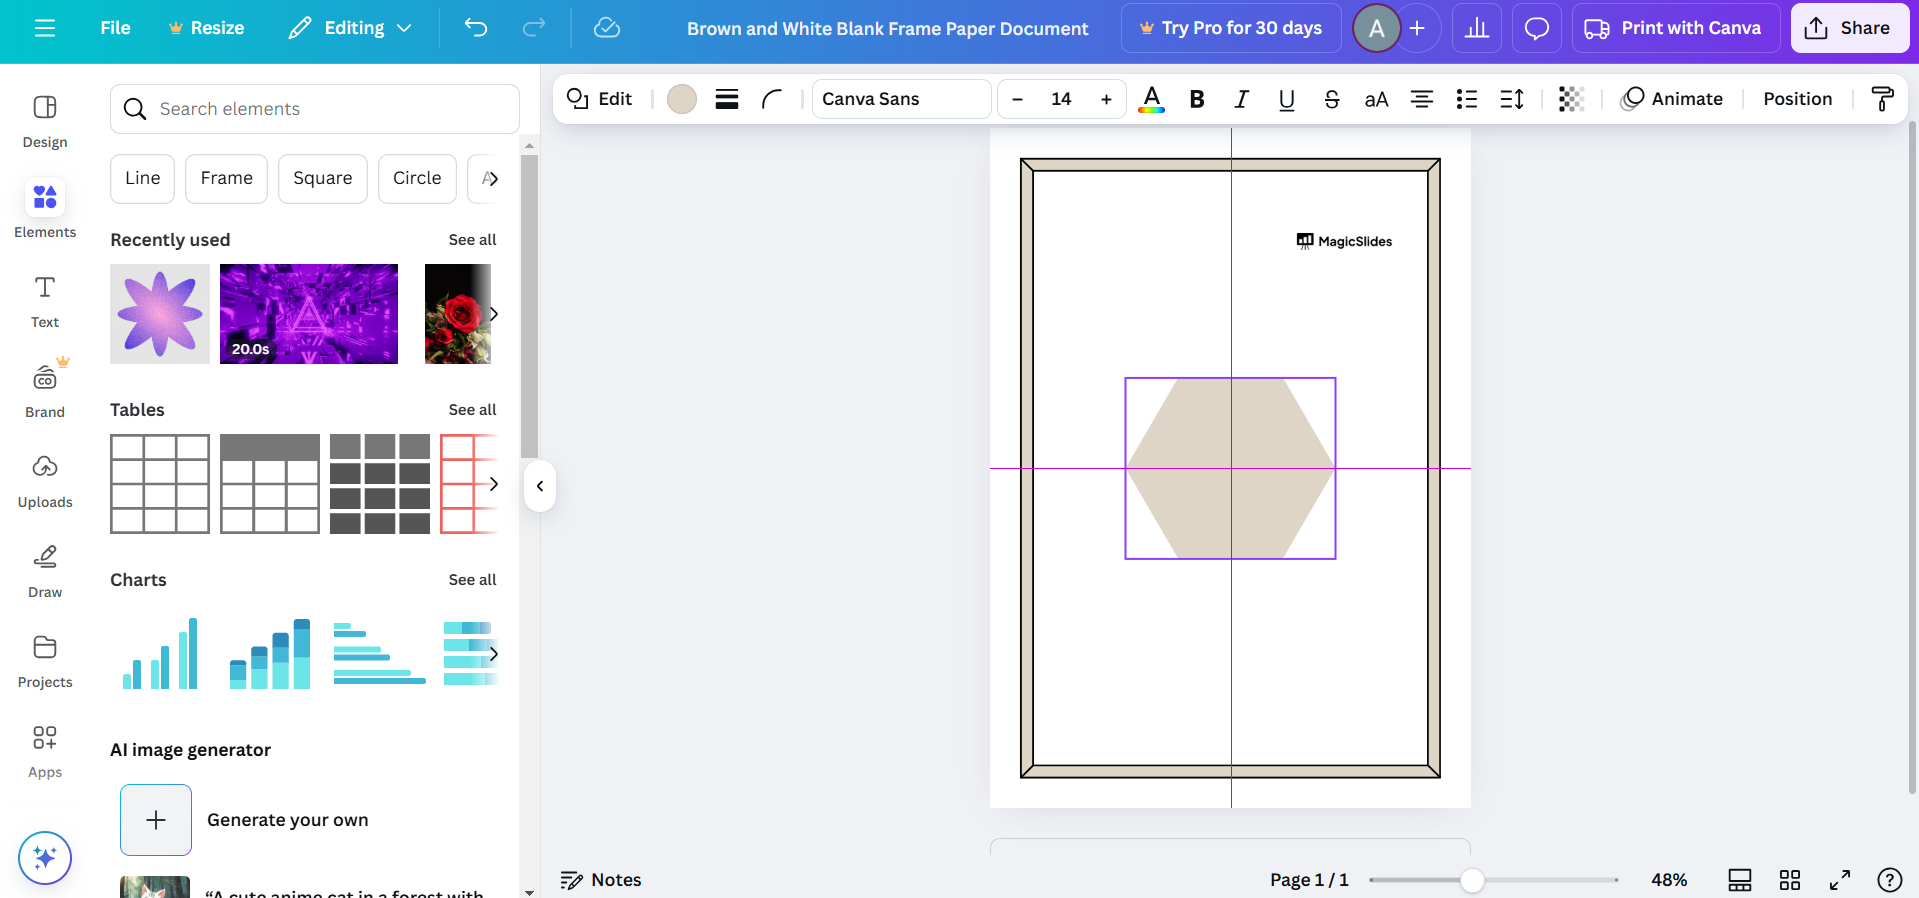This screenshot has height=898, width=1919.
Task: Toggle bold text formatting
Action: pyautogui.click(x=1196, y=99)
